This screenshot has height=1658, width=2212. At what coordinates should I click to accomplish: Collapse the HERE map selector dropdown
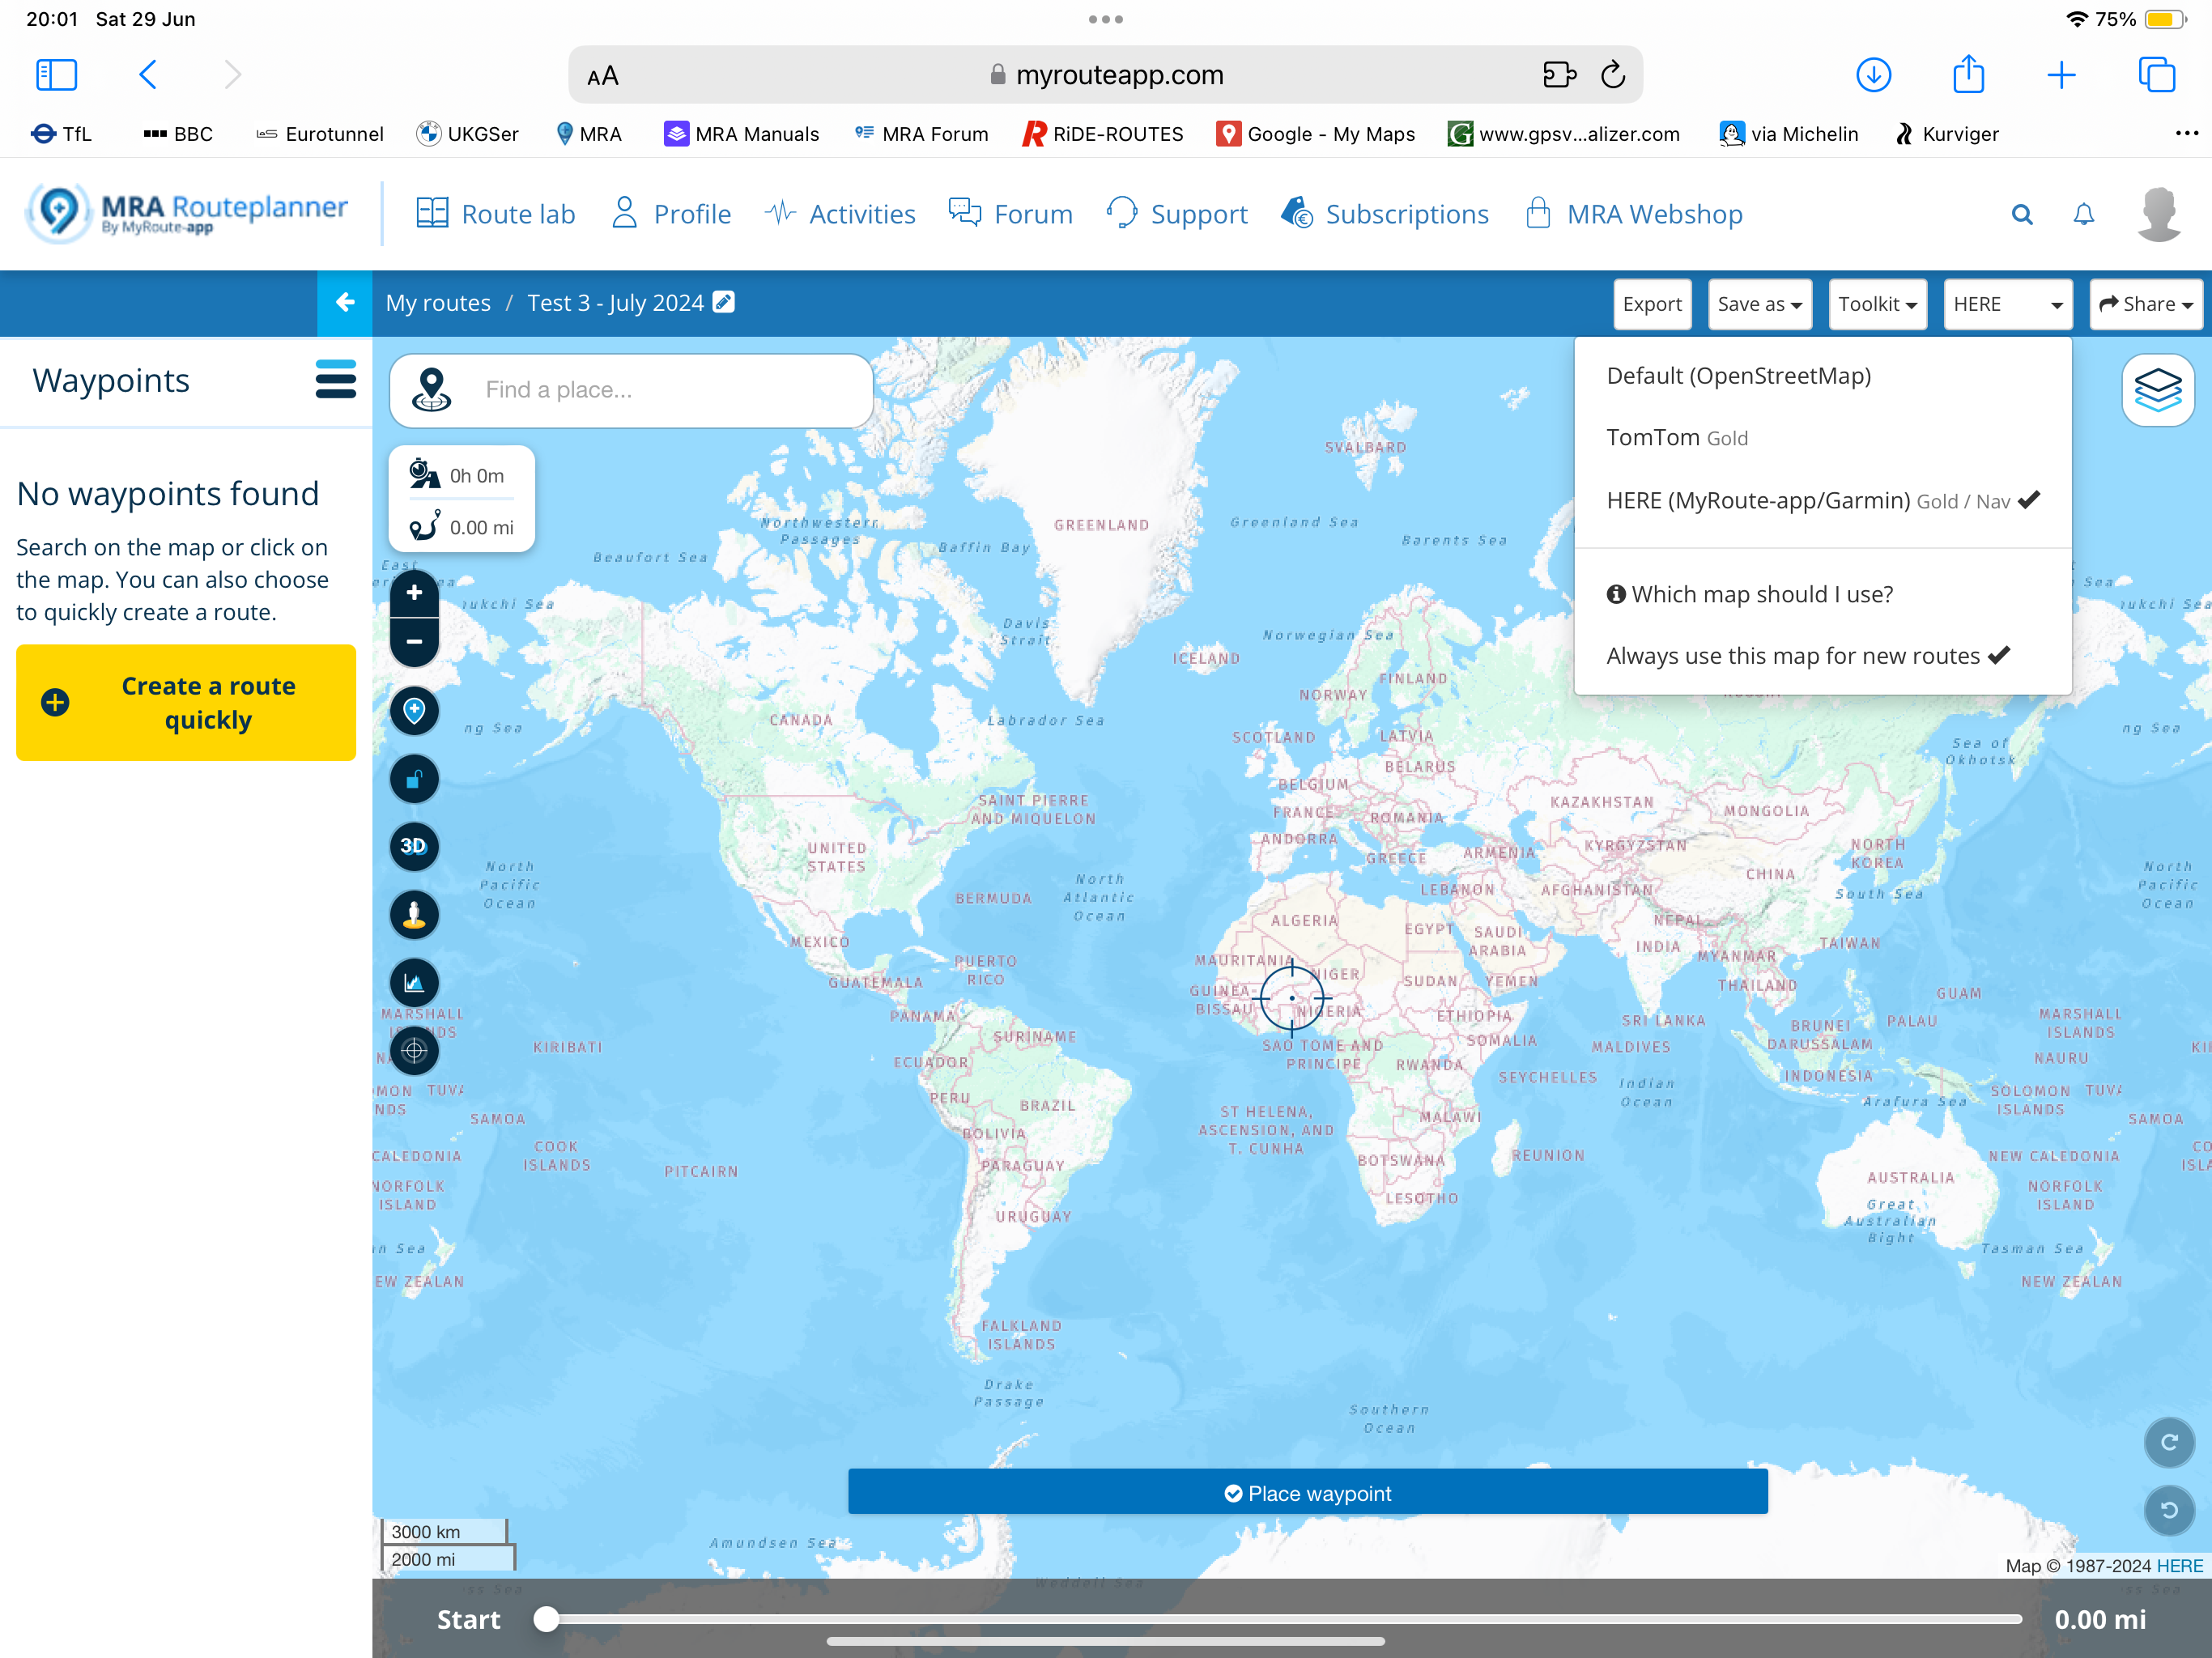click(x=2007, y=304)
